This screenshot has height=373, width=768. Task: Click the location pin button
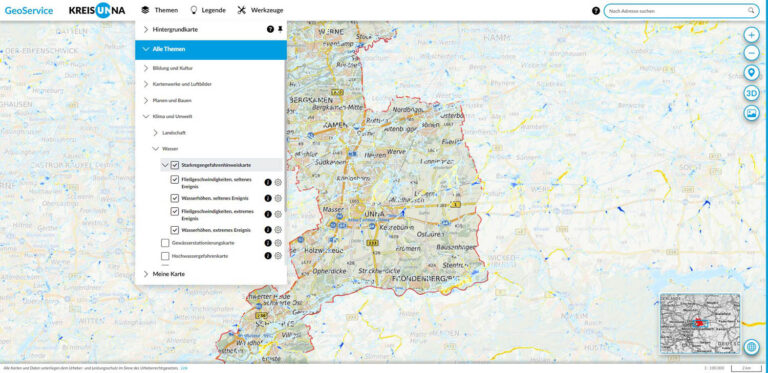point(751,73)
